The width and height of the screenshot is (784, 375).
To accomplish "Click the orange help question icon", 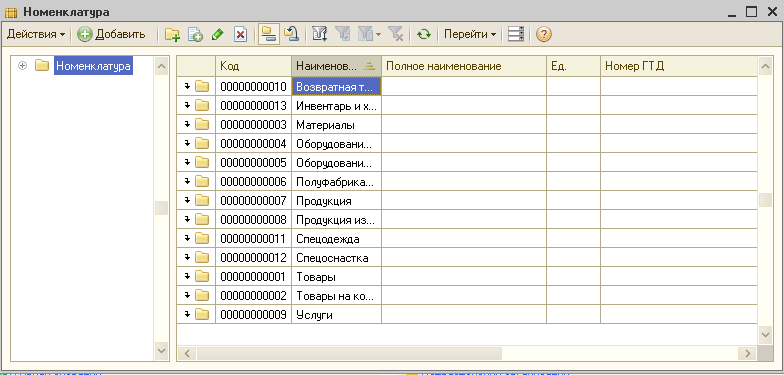I will pyautogui.click(x=544, y=34).
